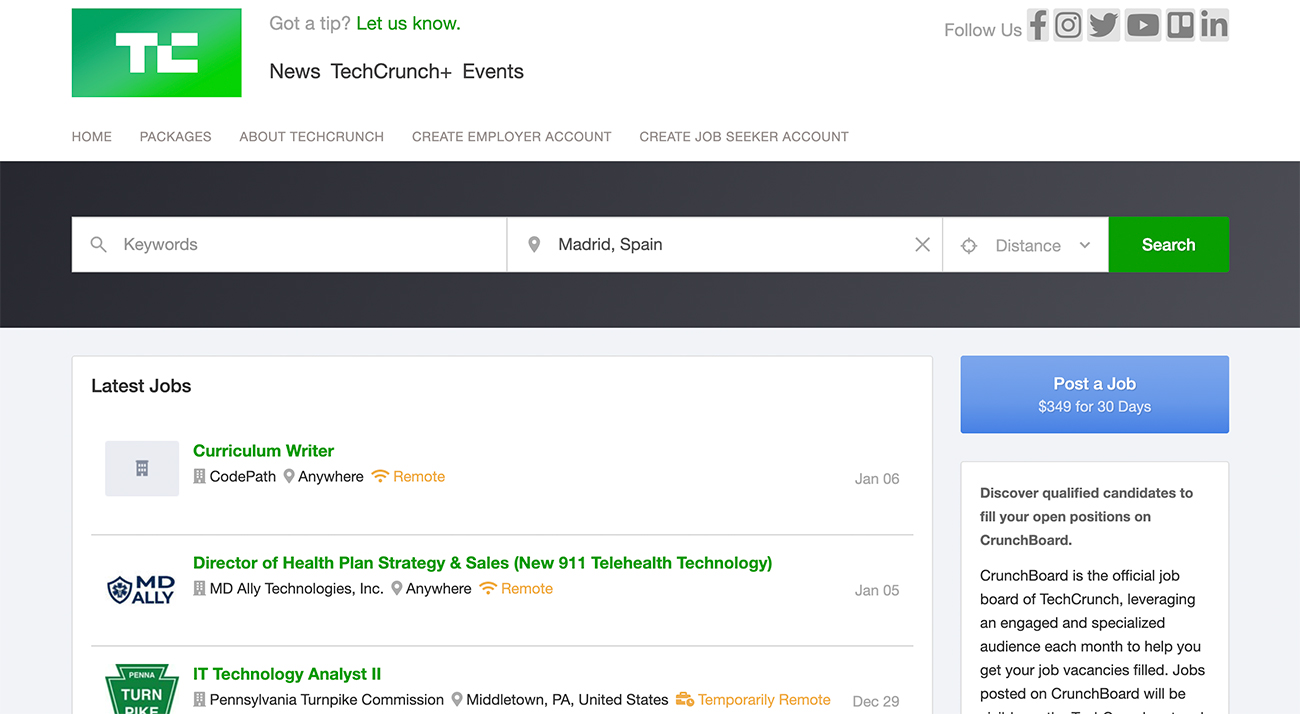Click the location pin icon beside Madrid, Spain
The image size is (1300, 714).
(534, 244)
